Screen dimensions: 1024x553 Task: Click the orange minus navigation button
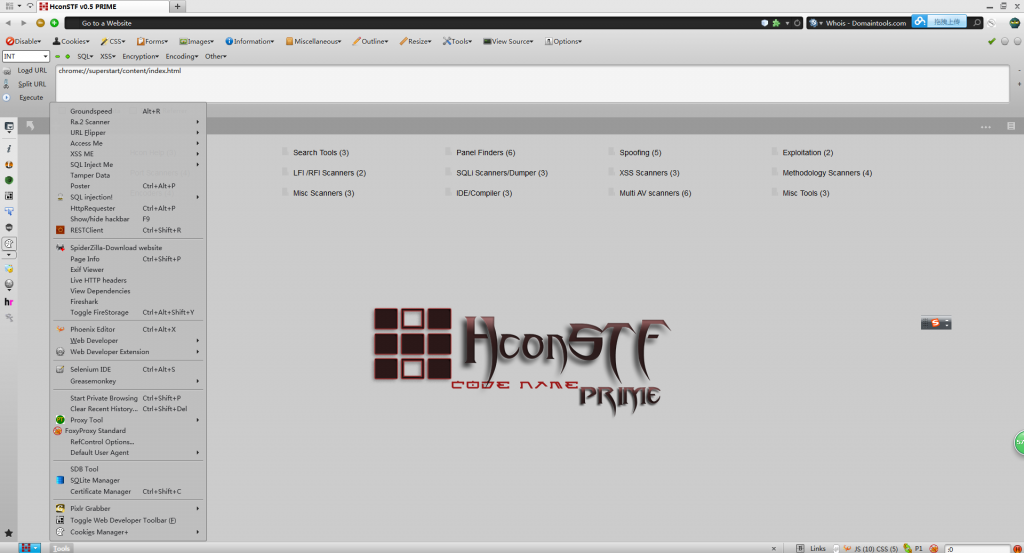click(40, 23)
